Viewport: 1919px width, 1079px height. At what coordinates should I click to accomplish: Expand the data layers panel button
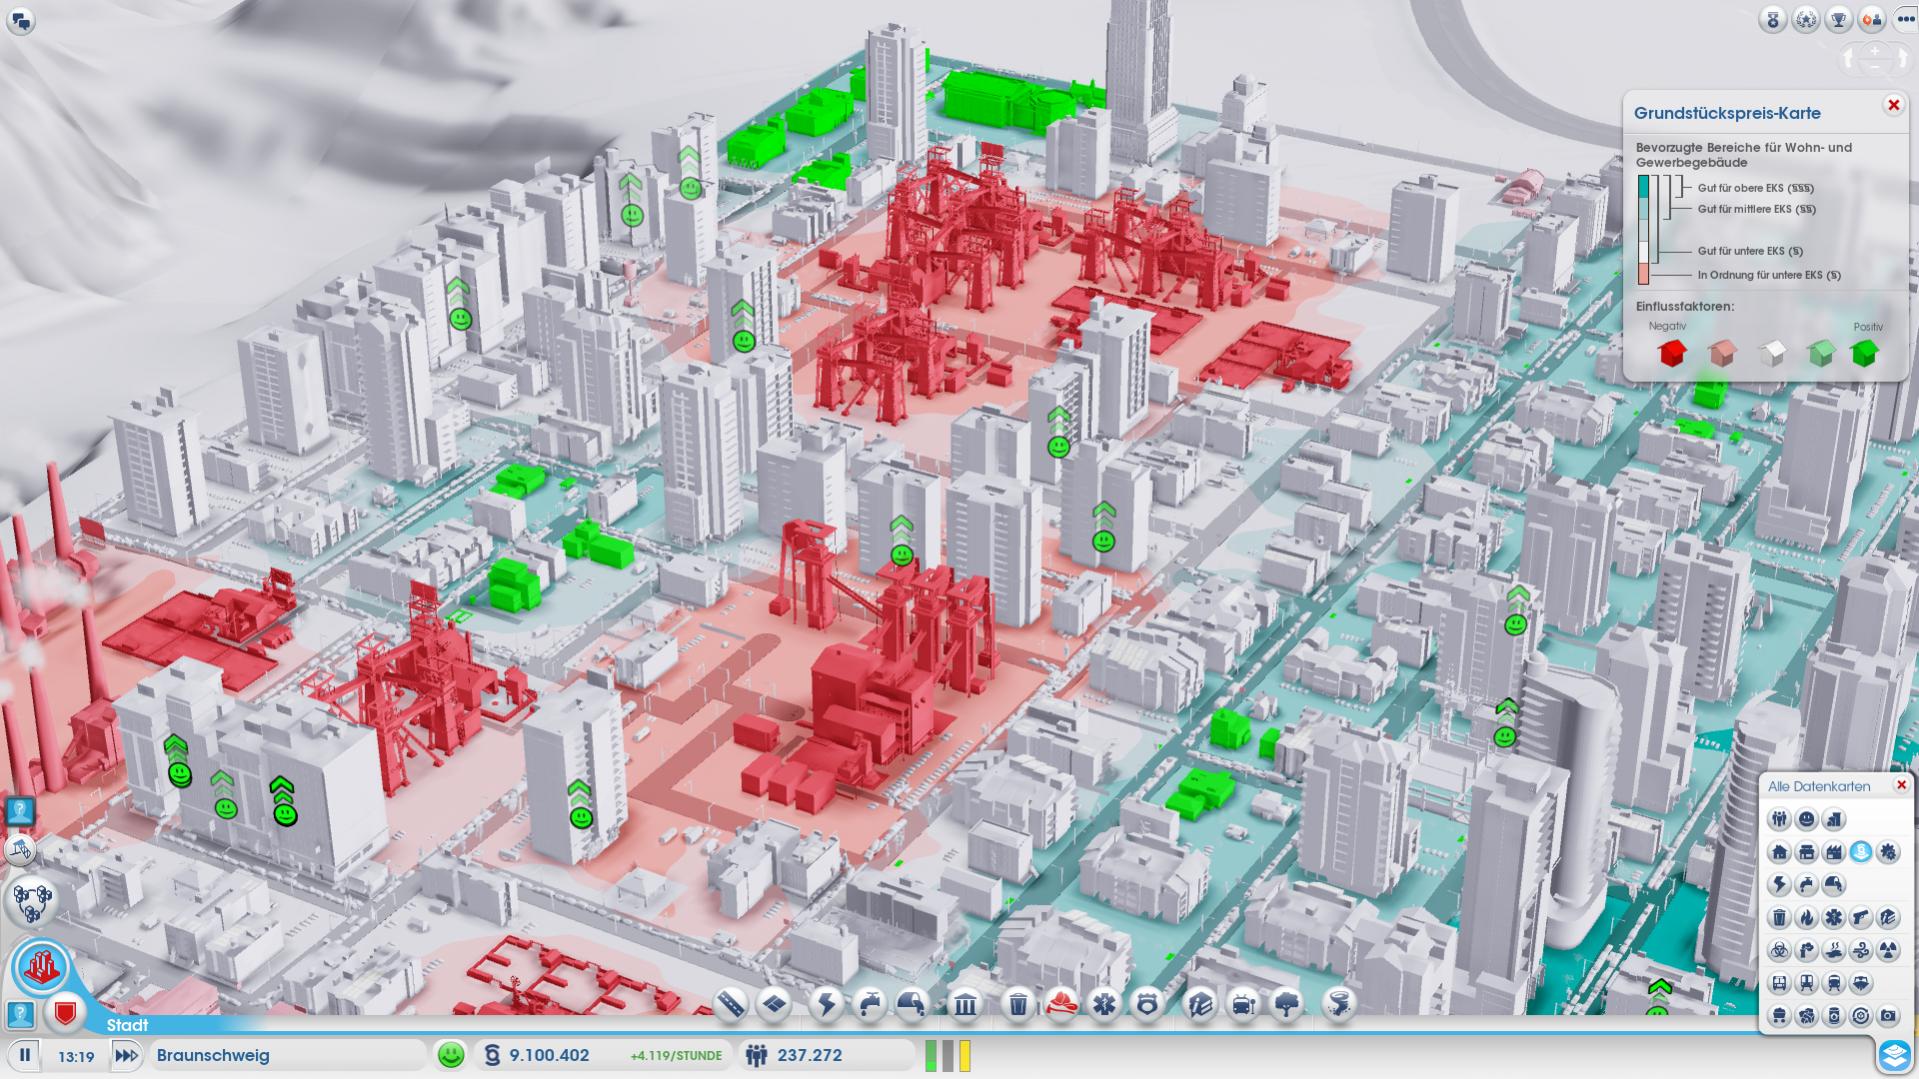(1895, 1055)
